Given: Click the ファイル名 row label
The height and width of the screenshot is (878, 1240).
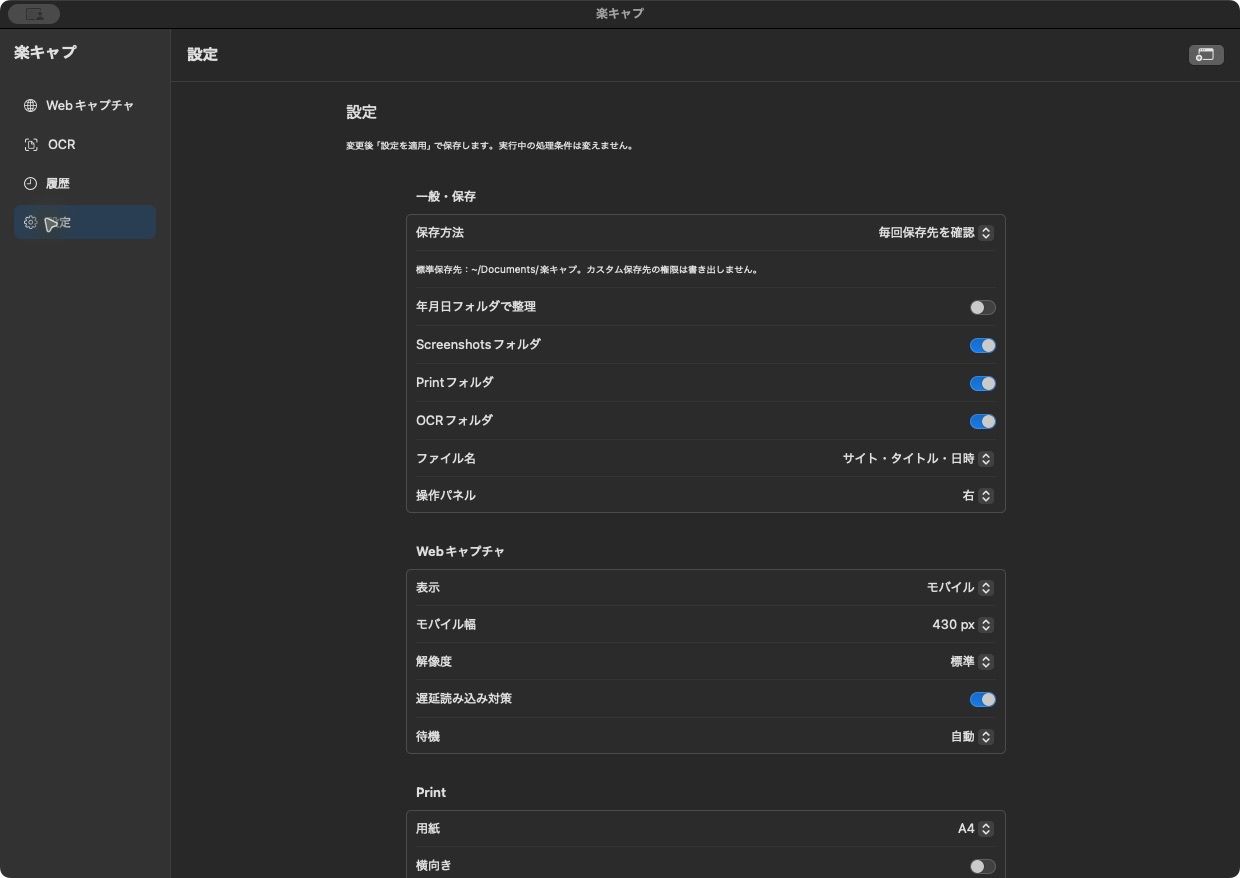Looking at the screenshot, I should tap(446, 459).
